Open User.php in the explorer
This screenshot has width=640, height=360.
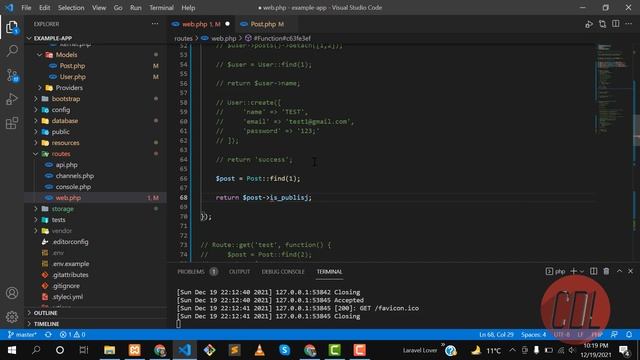[73, 77]
